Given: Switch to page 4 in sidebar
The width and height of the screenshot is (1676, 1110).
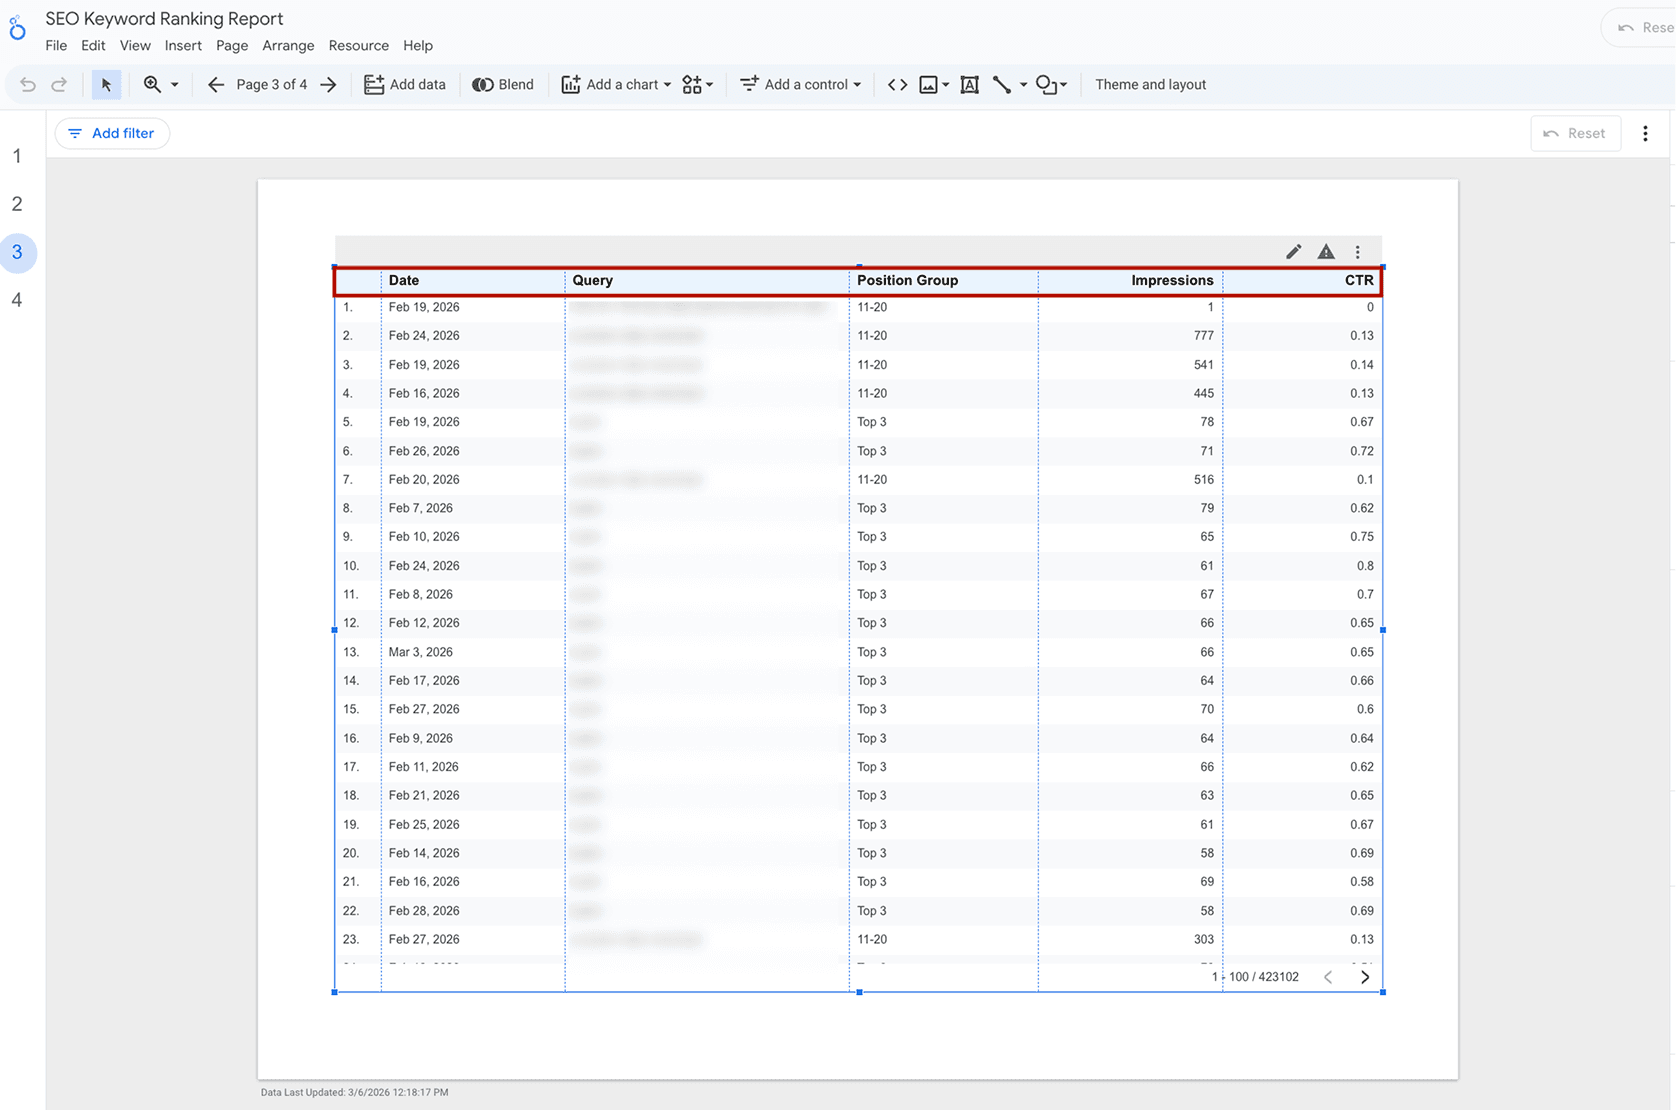Looking at the screenshot, I should pyautogui.click(x=17, y=299).
